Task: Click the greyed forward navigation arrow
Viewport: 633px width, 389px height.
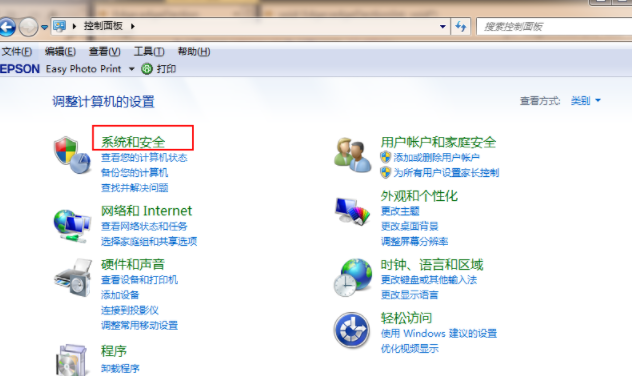Action: 28,27
